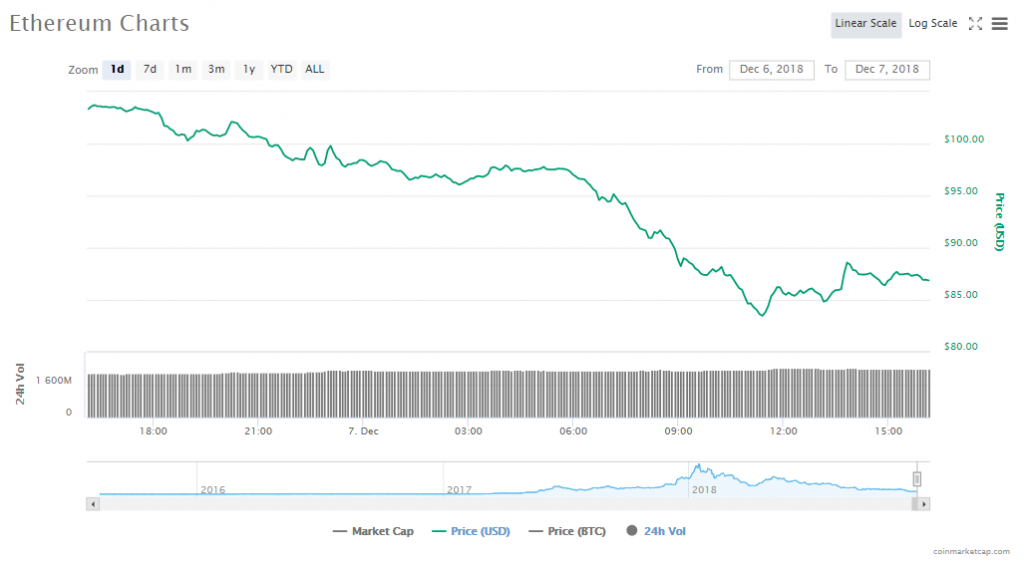Viewport: 1024px width, 567px height.
Task: Select the 7d zoom range
Action: coord(150,70)
